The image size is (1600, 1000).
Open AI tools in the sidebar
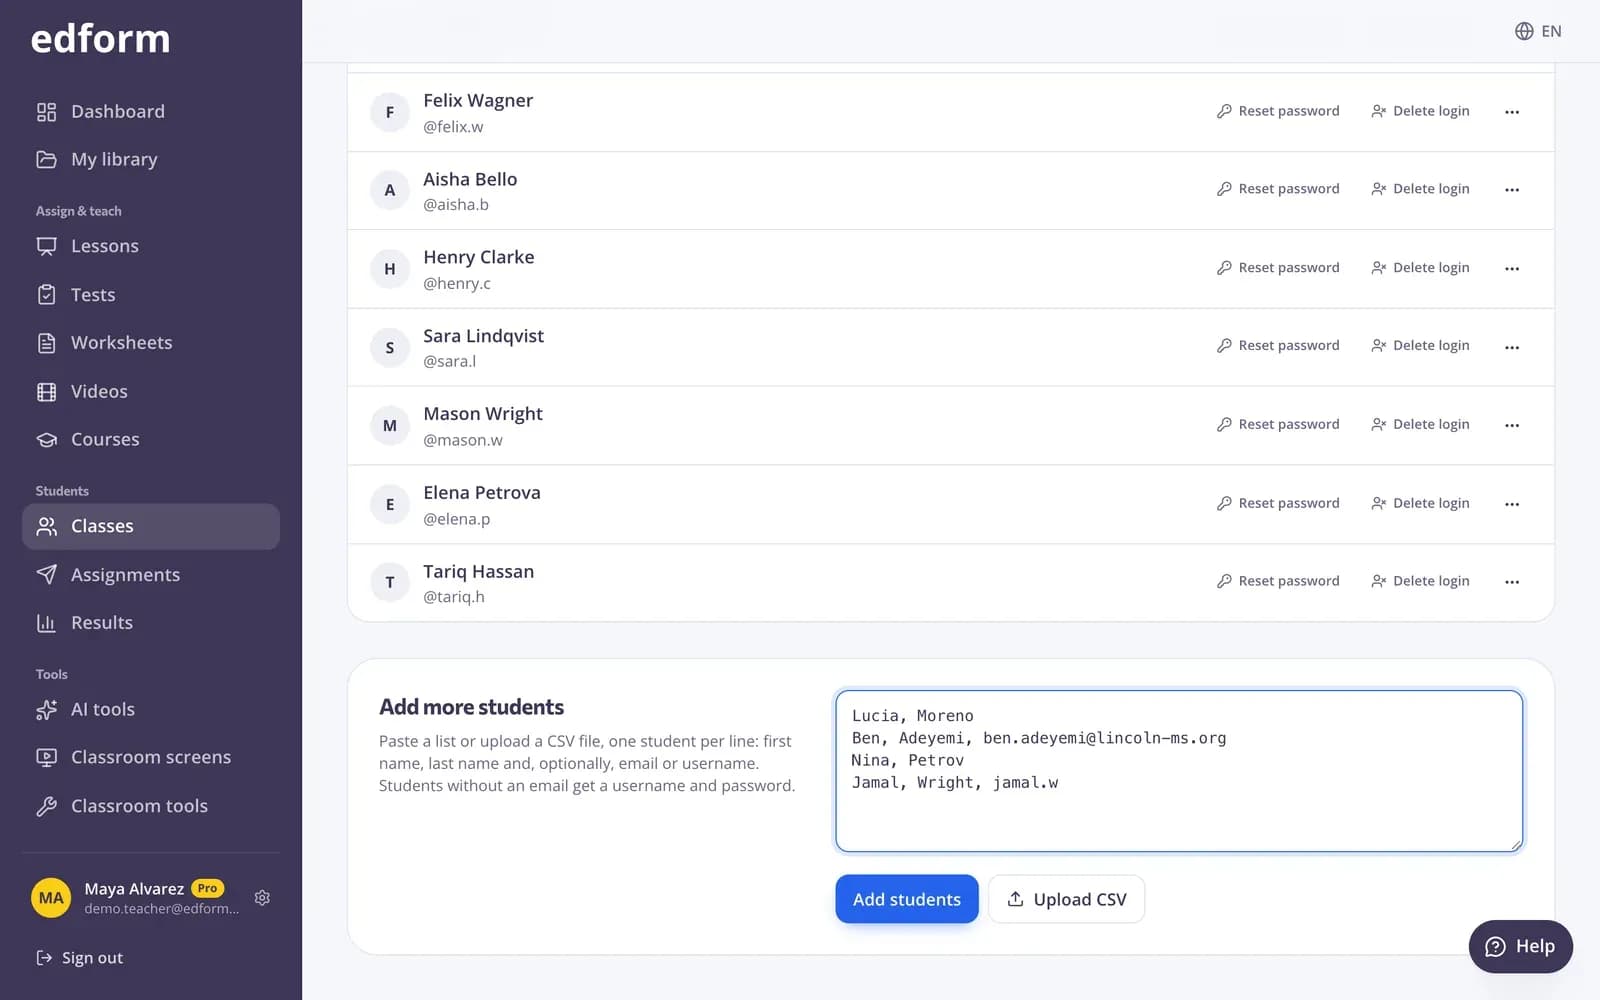151,710
